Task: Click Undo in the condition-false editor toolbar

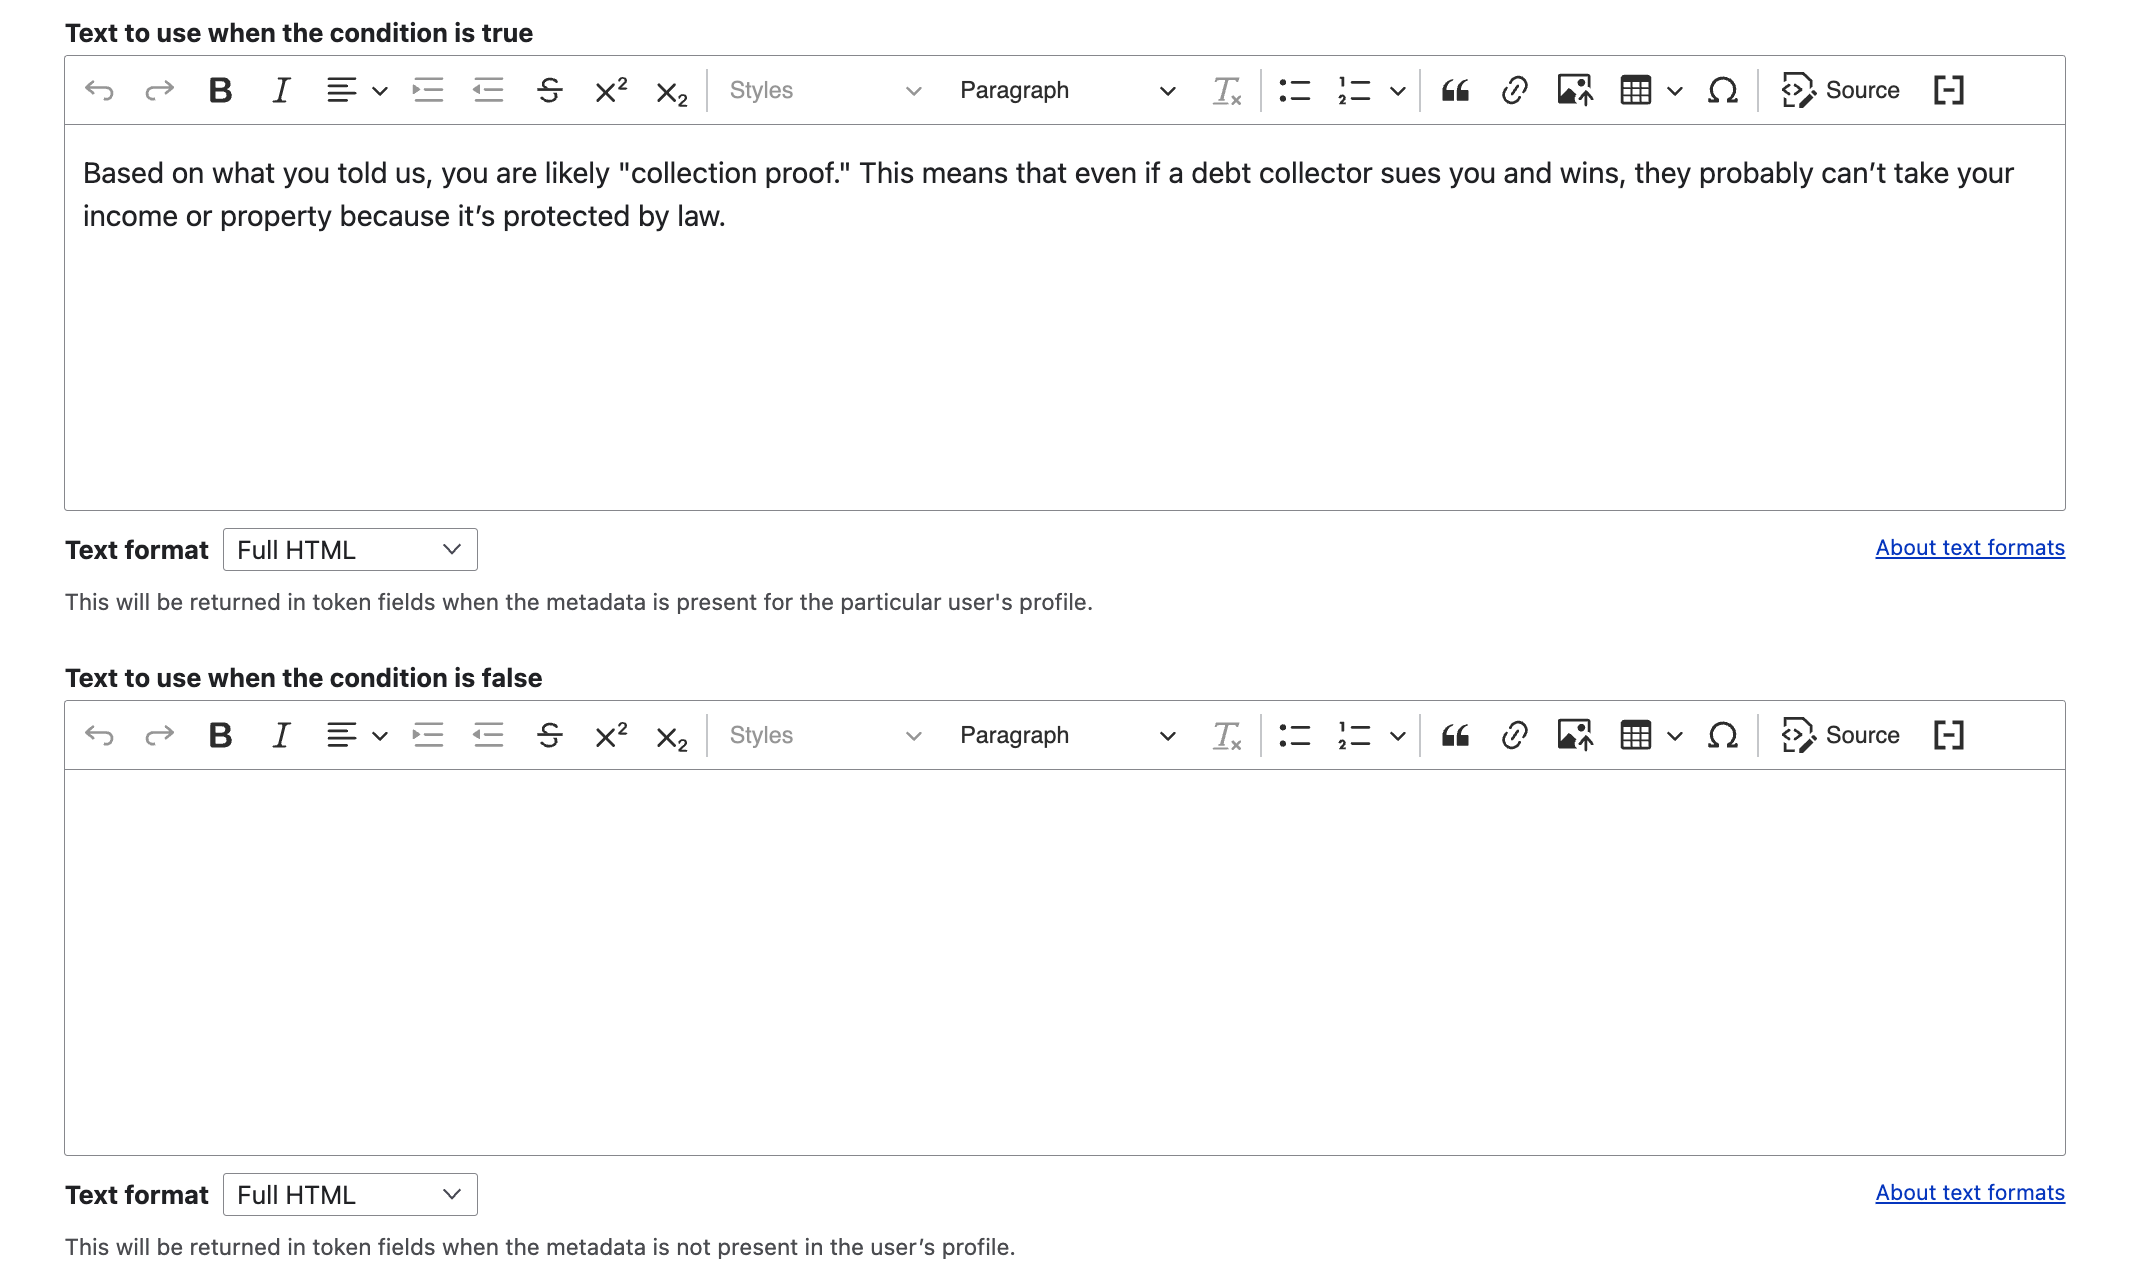Action: pyautogui.click(x=99, y=736)
